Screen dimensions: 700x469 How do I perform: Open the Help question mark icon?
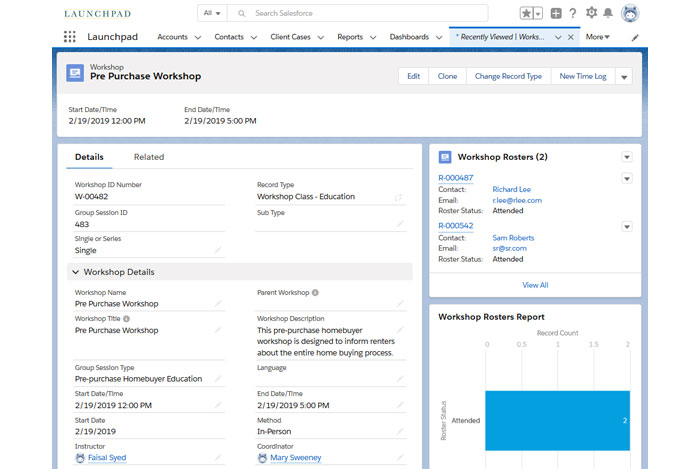pos(573,13)
